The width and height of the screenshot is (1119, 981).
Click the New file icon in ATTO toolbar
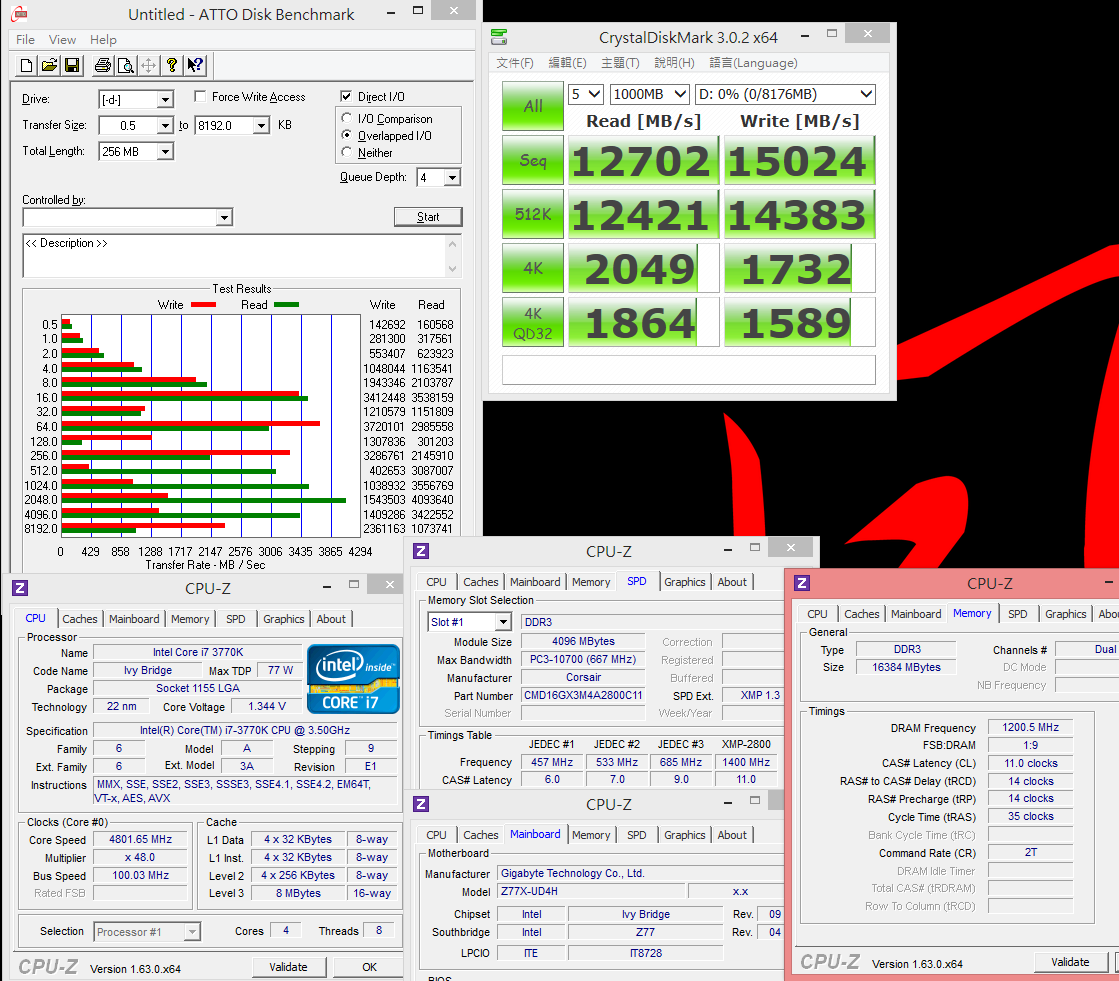27,66
